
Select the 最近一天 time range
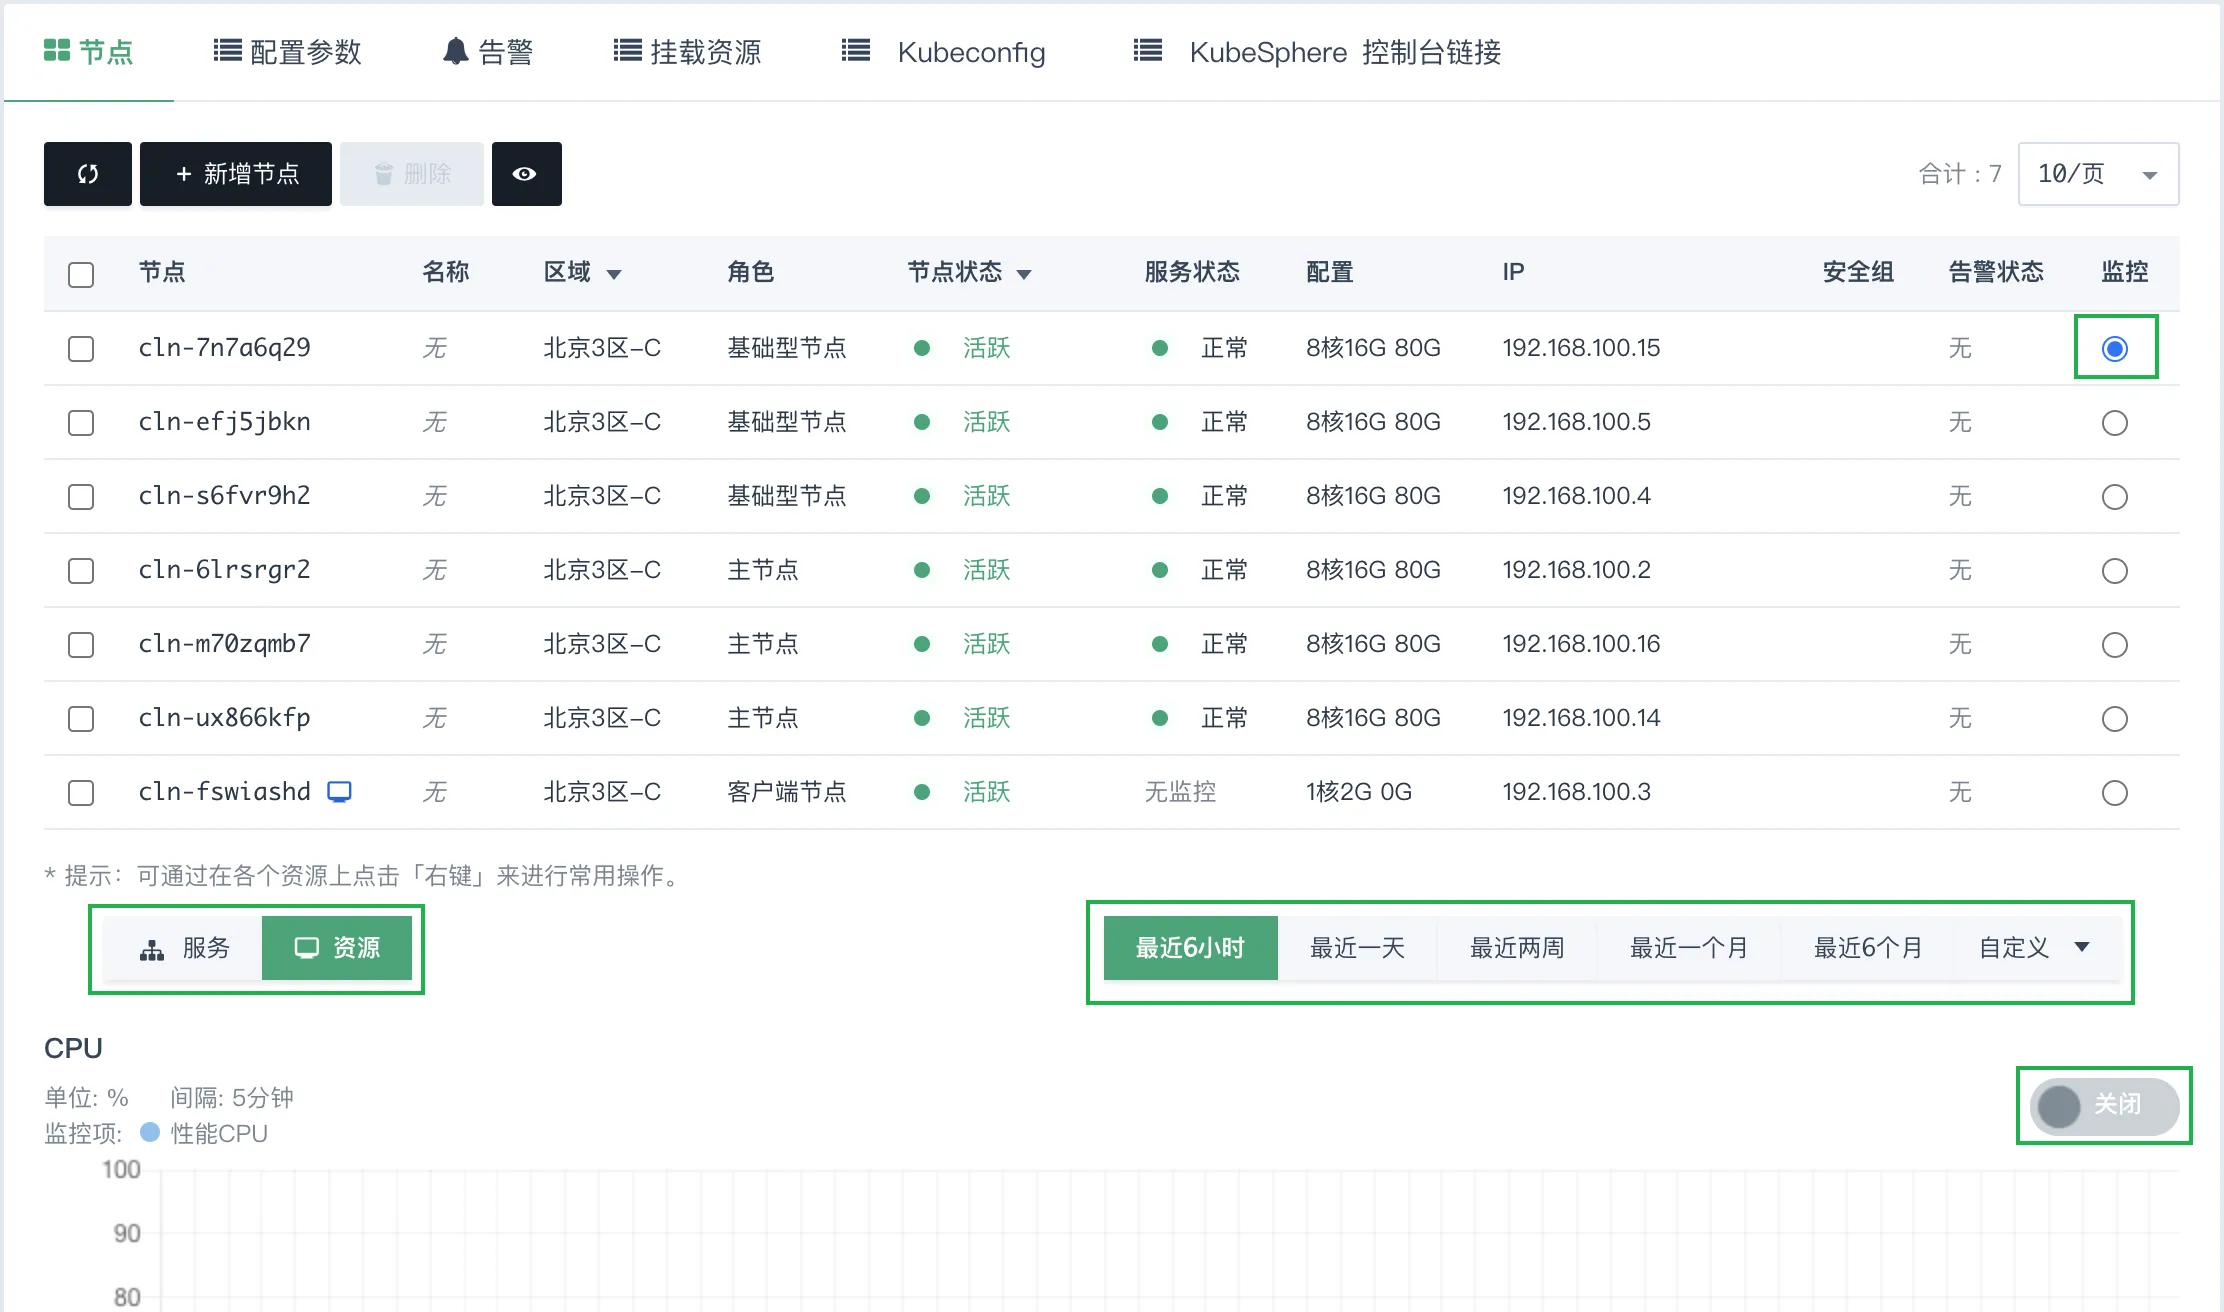point(1357,948)
